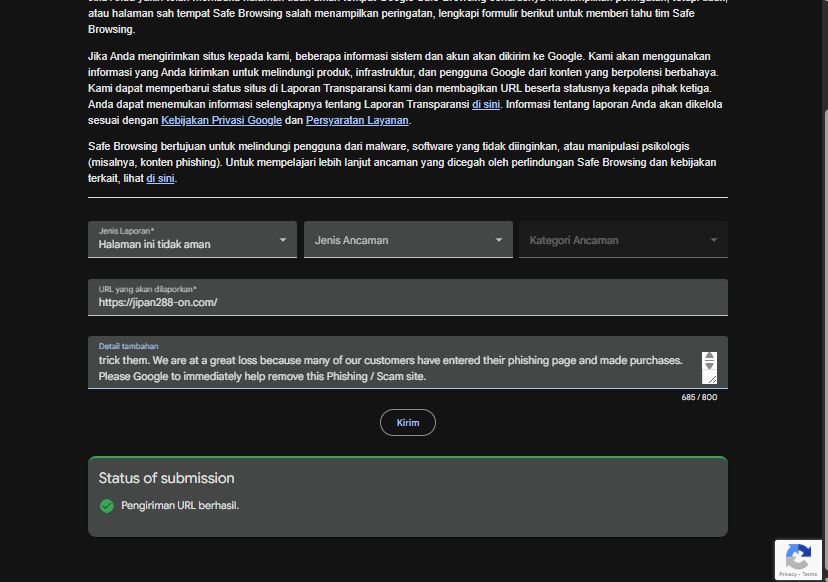Click the URL yang akan dilaporkan field
This screenshot has height=582, width=828.
(408, 297)
